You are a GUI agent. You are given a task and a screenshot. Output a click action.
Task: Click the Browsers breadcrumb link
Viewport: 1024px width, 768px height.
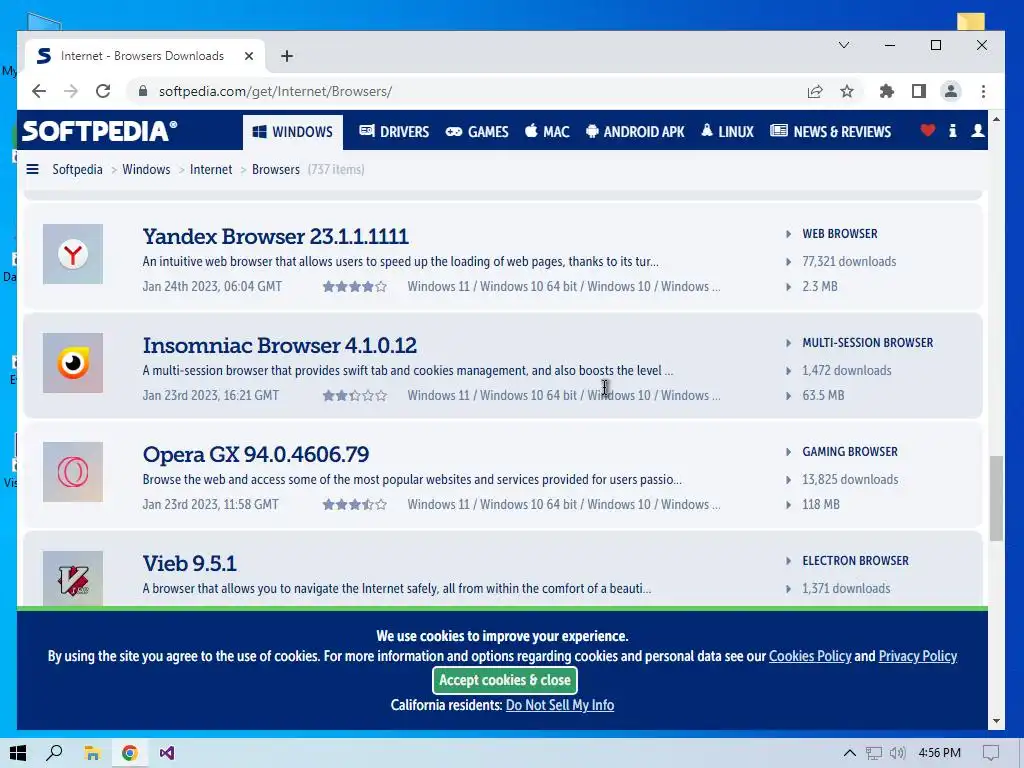tap(276, 169)
